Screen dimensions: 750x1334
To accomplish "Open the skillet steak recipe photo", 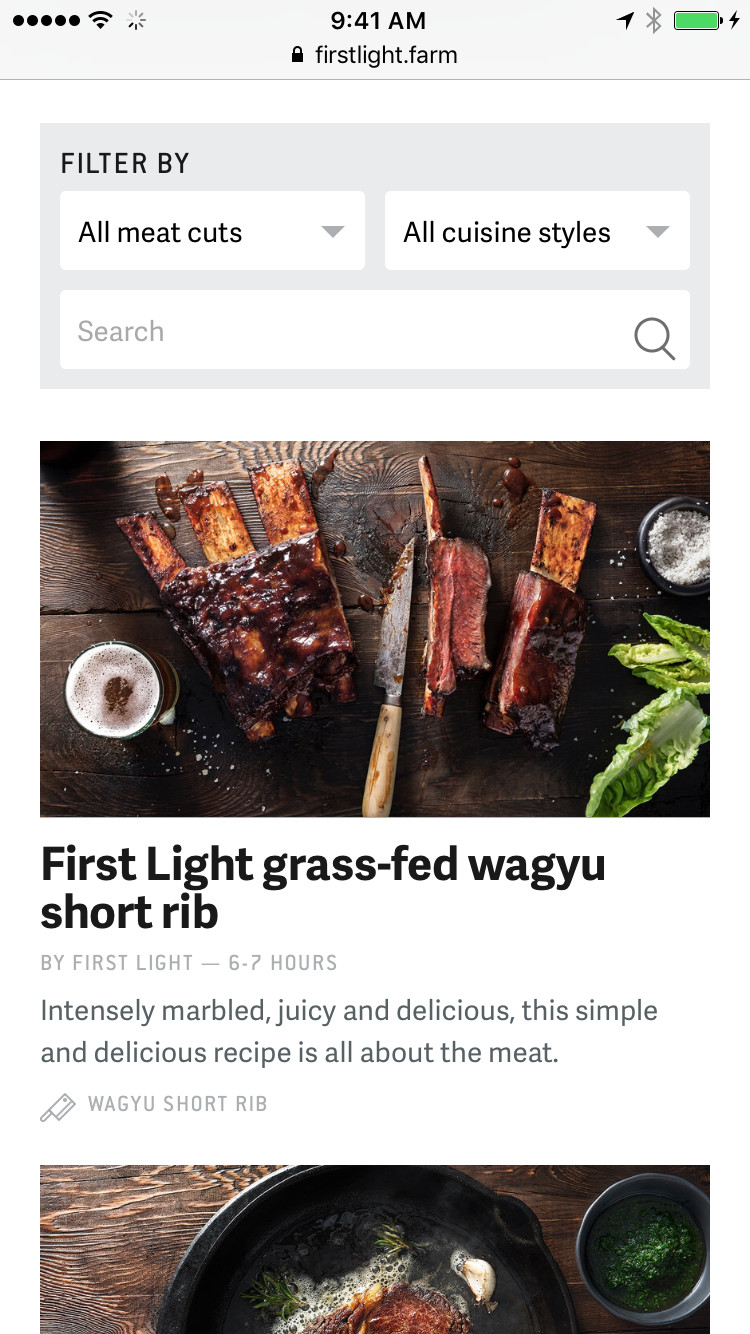I will coord(375,1250).
